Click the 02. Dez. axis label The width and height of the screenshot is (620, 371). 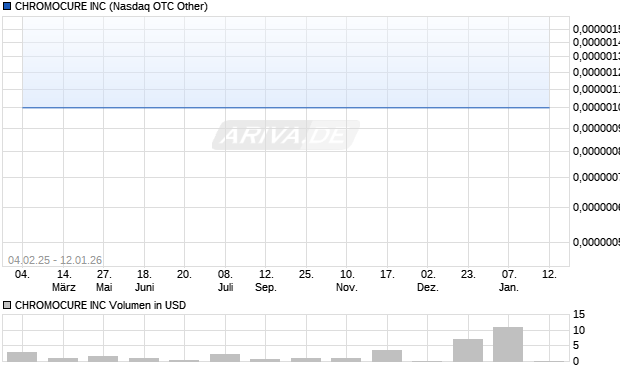pyautogui.click(x=428, y=281)
